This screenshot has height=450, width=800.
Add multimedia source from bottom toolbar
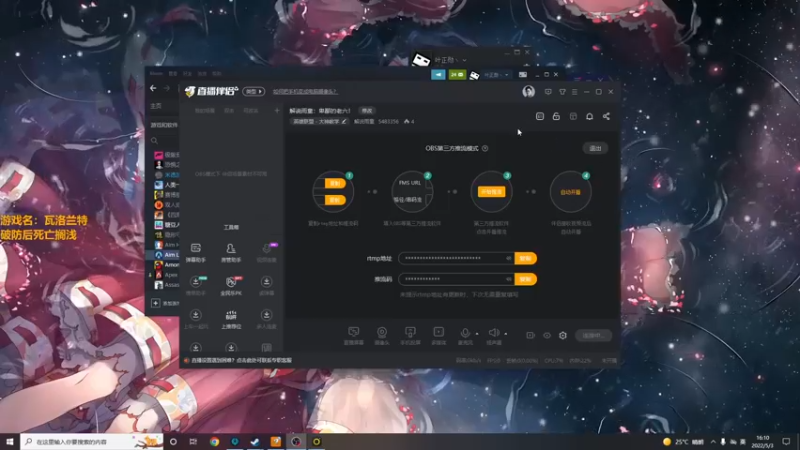[x=438, y=335]
